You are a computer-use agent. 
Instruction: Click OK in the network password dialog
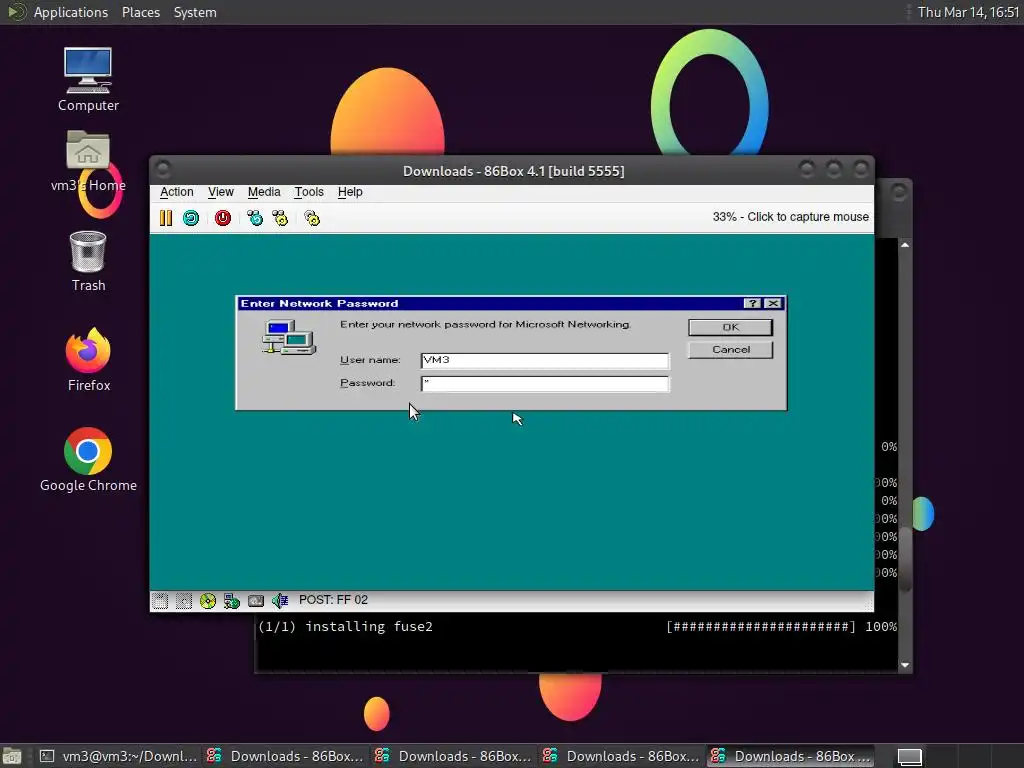click(730, 327)
